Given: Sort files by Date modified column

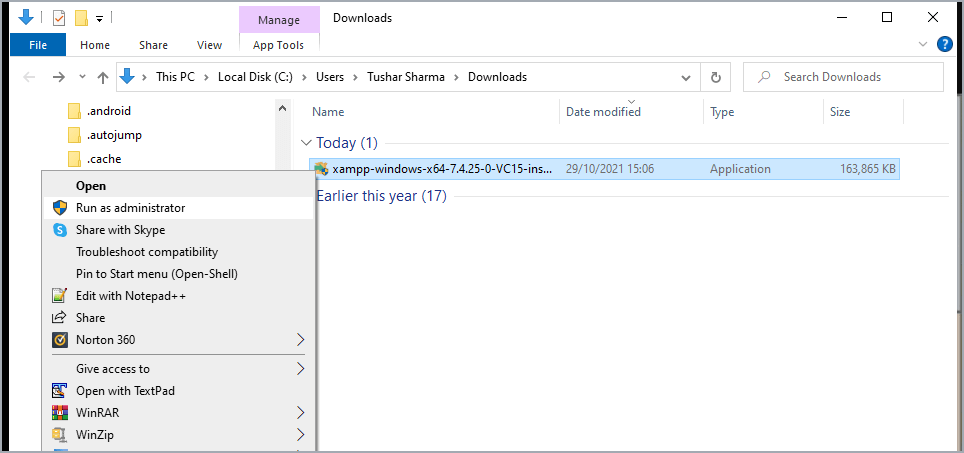Looking at the screenshot, I should click(x=603, y=112).
